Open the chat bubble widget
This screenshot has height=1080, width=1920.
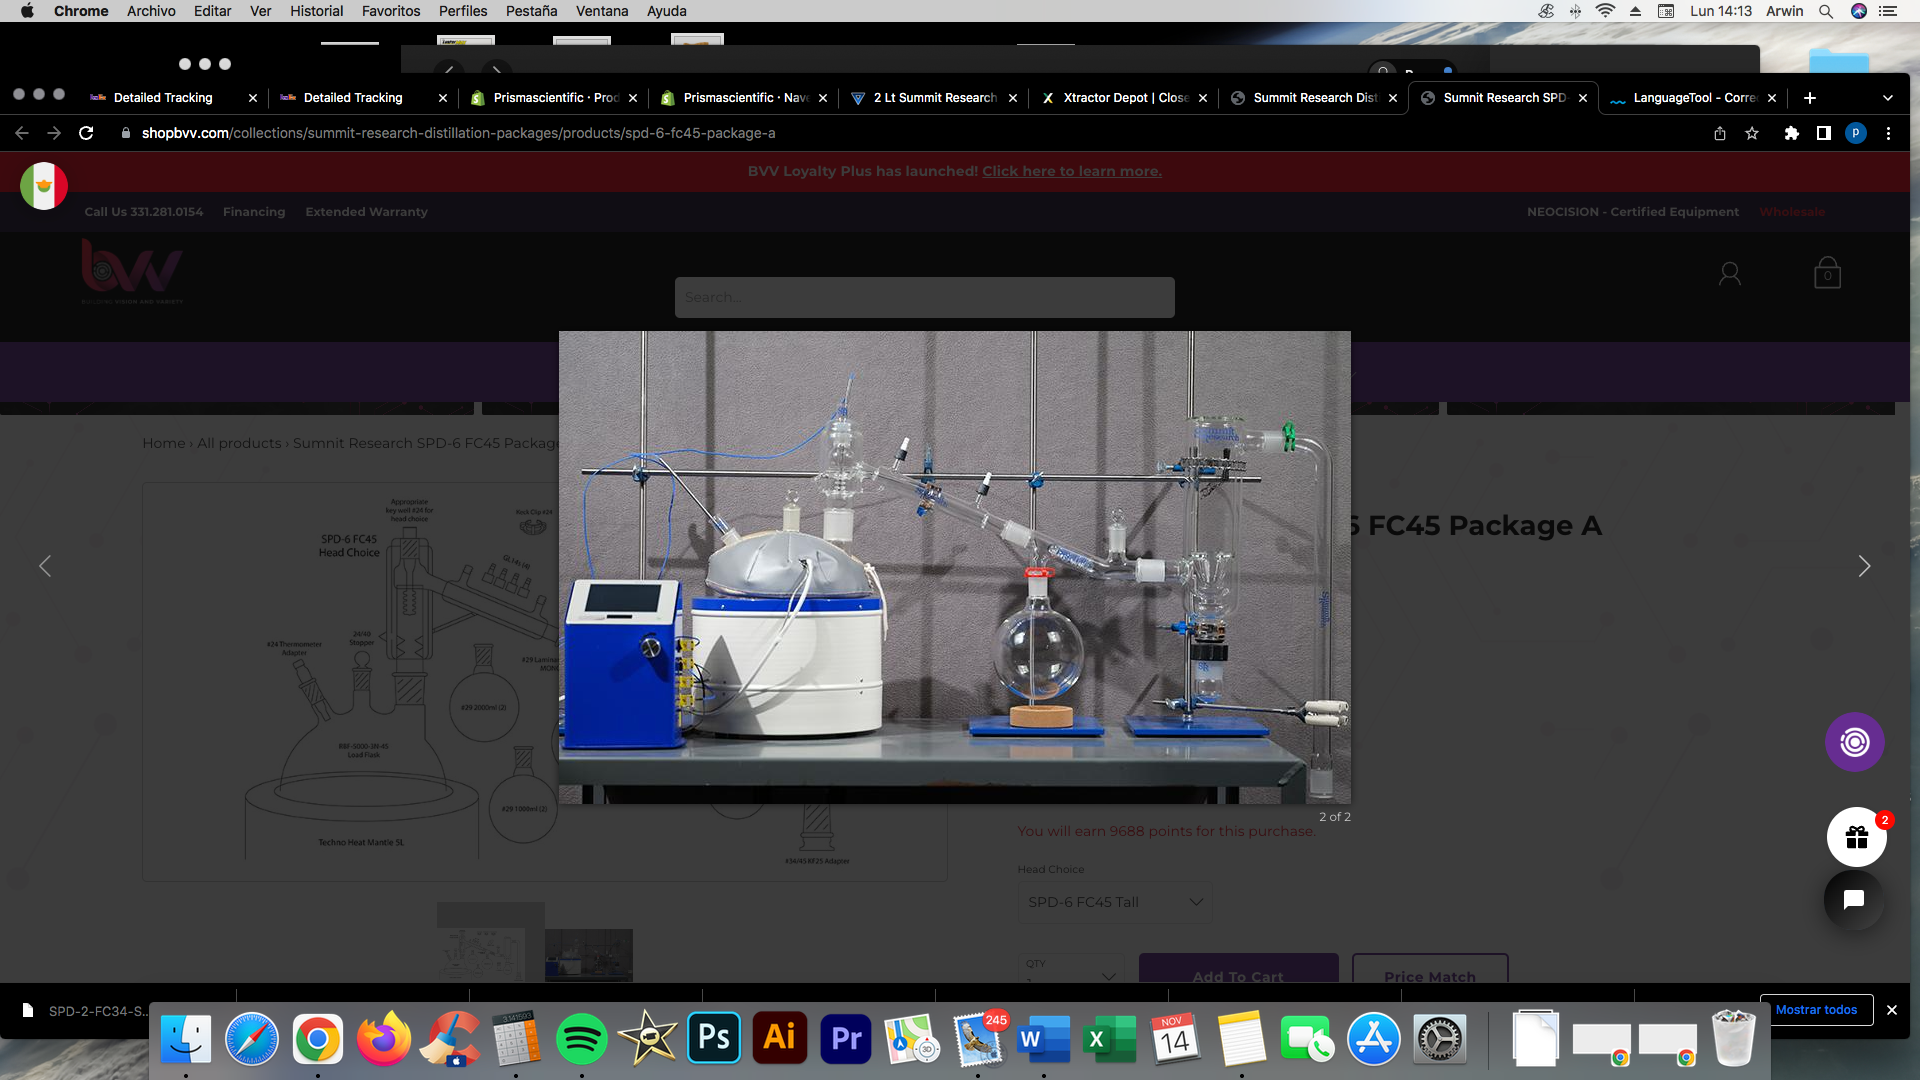1853,899
